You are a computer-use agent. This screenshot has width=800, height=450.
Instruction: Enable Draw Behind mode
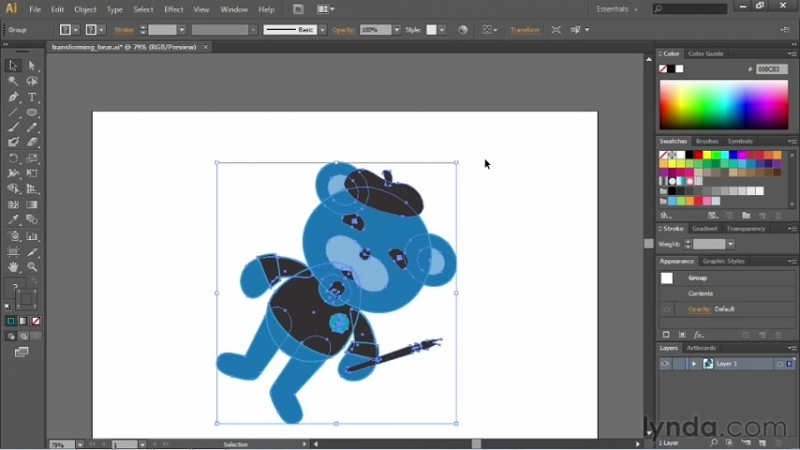(x=23, y=336)
